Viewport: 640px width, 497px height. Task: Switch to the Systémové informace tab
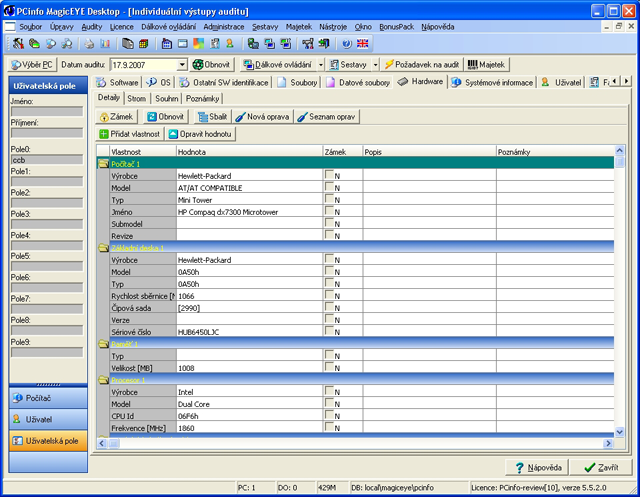point(493,82)
